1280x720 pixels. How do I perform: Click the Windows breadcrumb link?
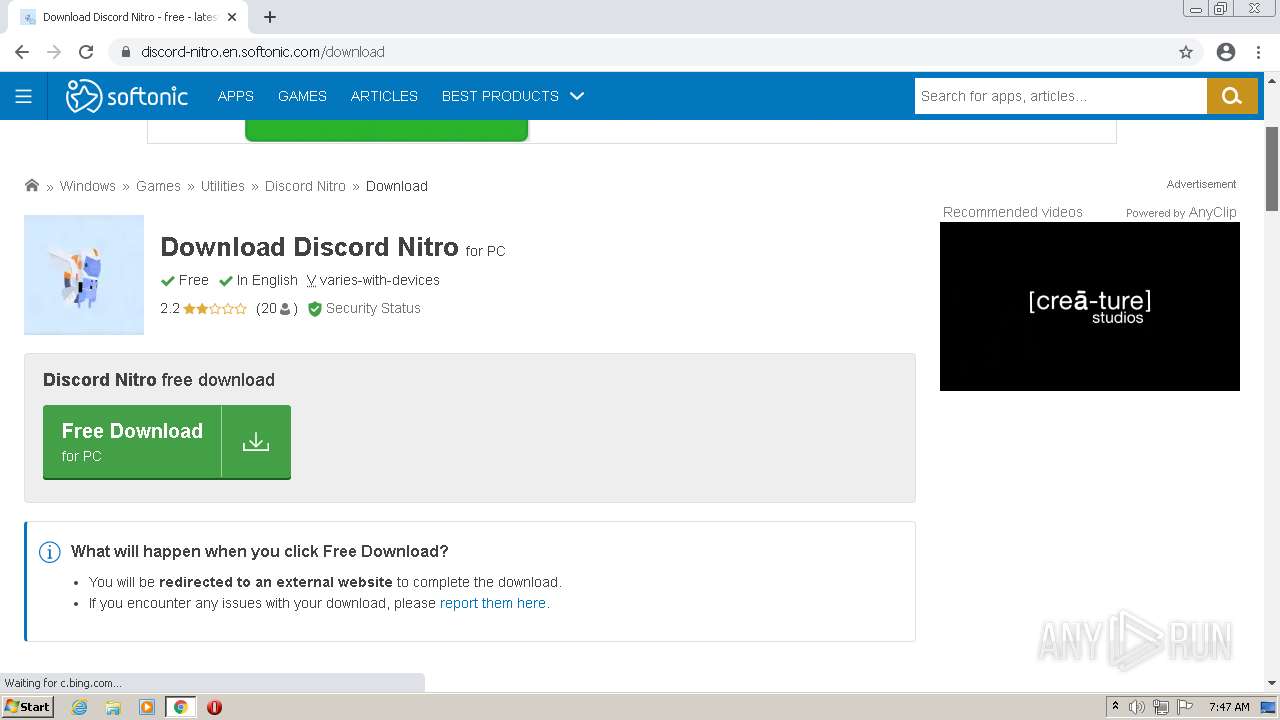click(x=88, y=186)
